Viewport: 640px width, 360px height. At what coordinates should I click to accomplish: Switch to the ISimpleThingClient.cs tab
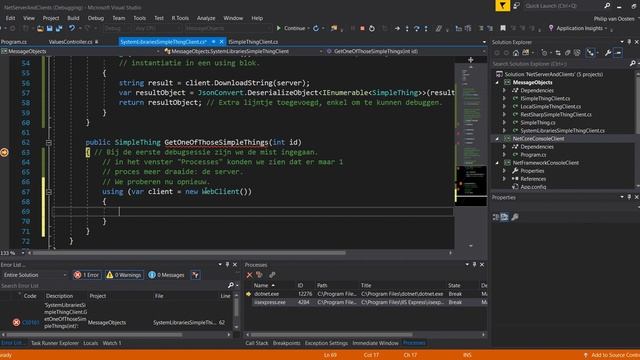pos(253,42)
